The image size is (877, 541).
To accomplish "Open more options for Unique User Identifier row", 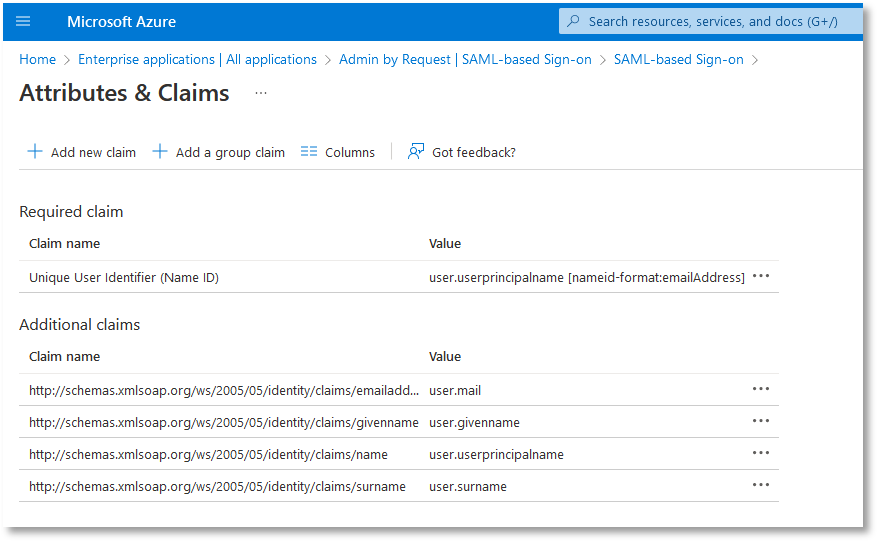I will (761, 276).
